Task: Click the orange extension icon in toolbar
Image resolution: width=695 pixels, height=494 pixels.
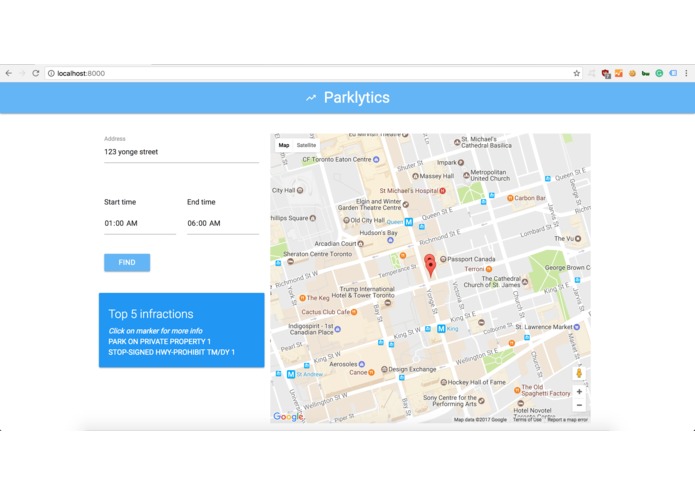Action: click(619, 73)
